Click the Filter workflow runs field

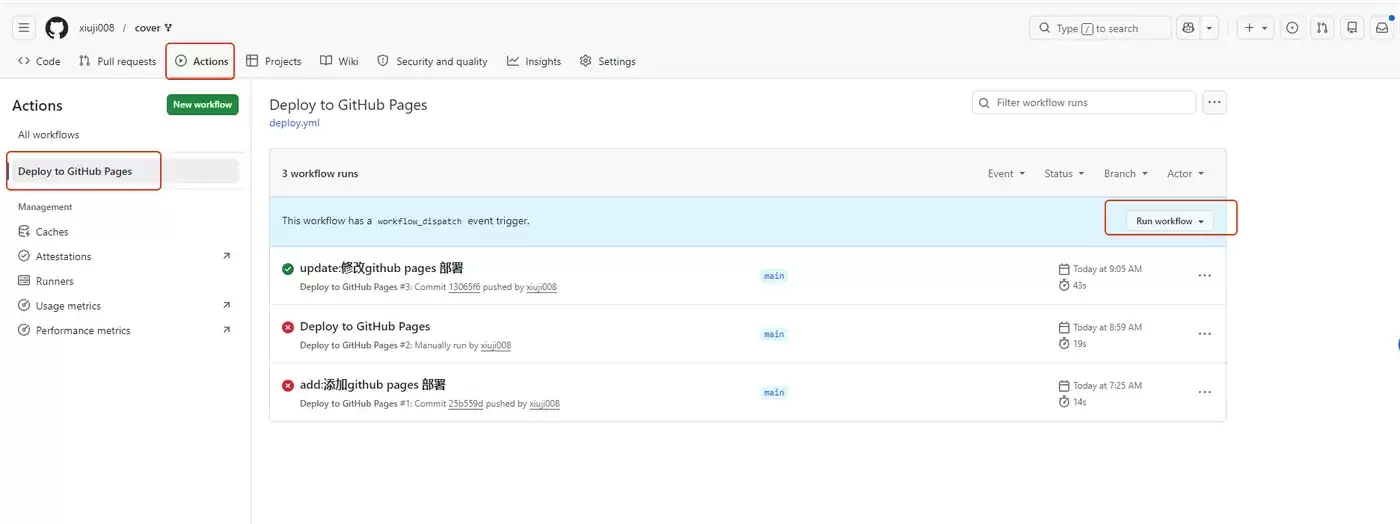point(1084,102)
